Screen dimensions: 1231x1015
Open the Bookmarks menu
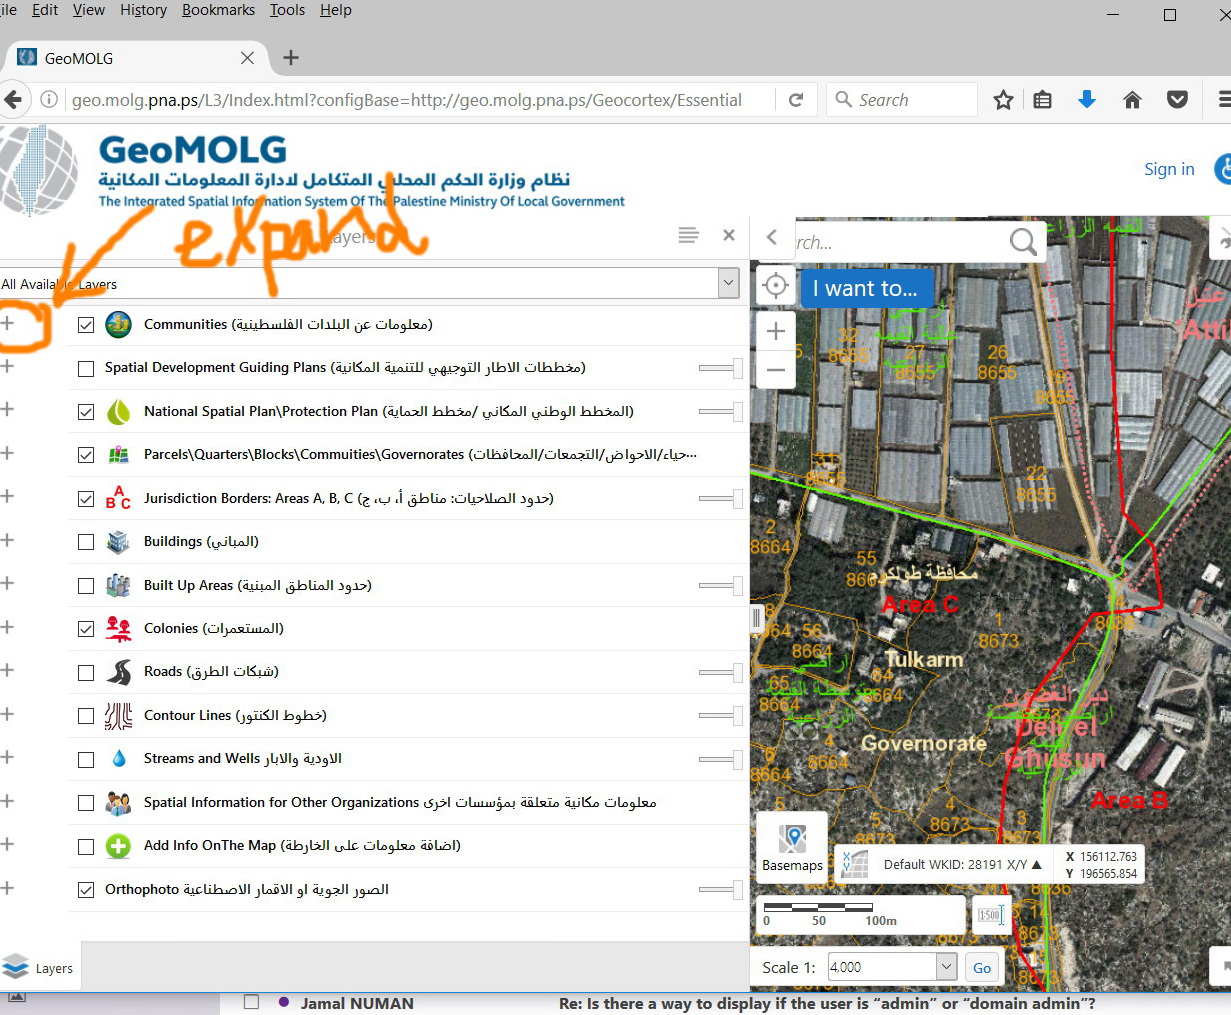218,10
